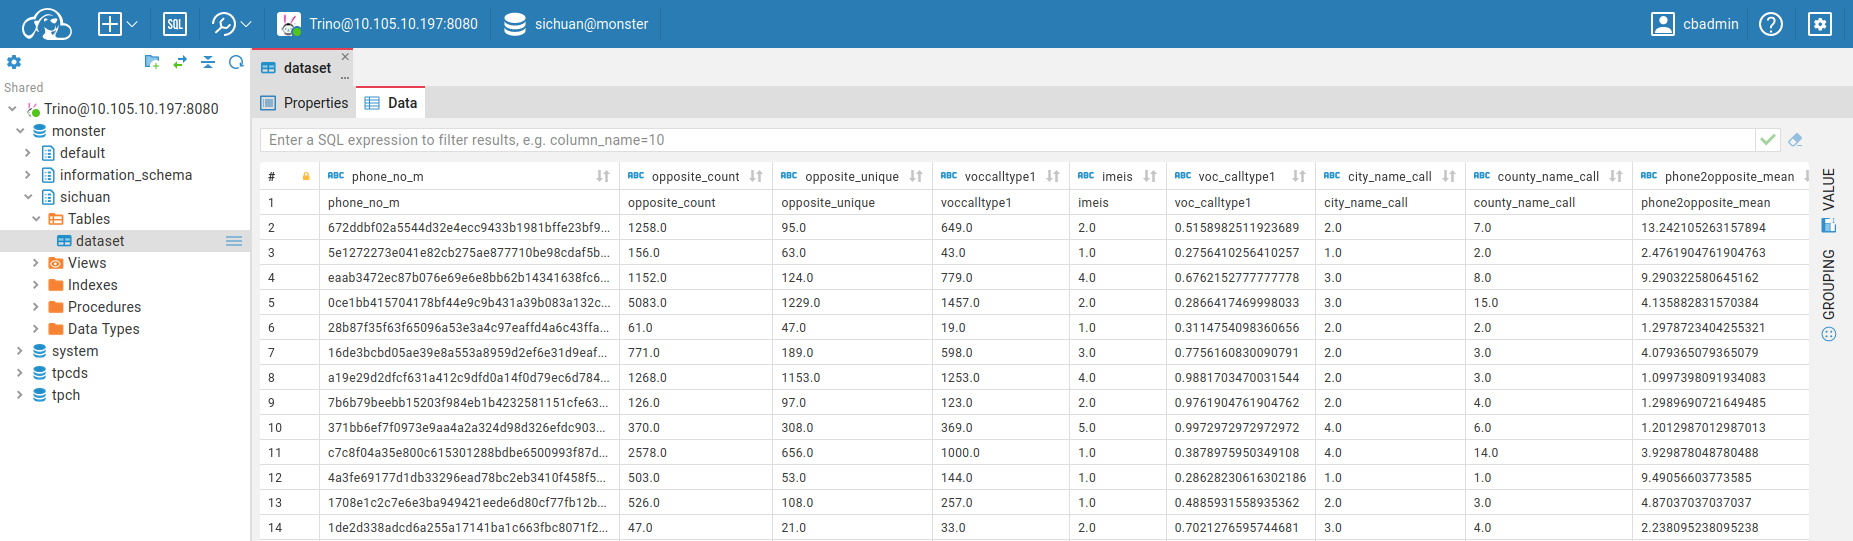Open administration settings gear in top bar
1853x541 pixels.
[1820, 24]
